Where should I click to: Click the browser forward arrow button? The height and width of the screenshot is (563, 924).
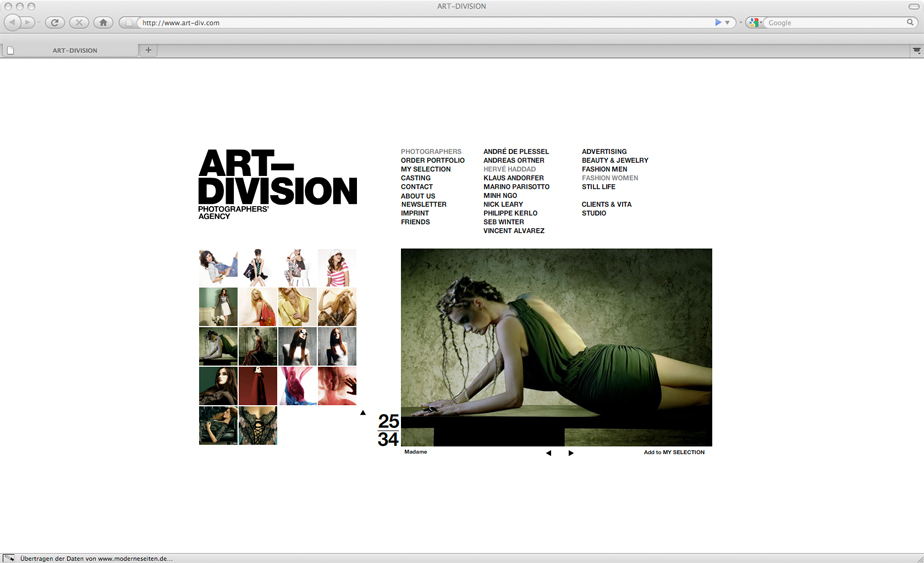28,22
